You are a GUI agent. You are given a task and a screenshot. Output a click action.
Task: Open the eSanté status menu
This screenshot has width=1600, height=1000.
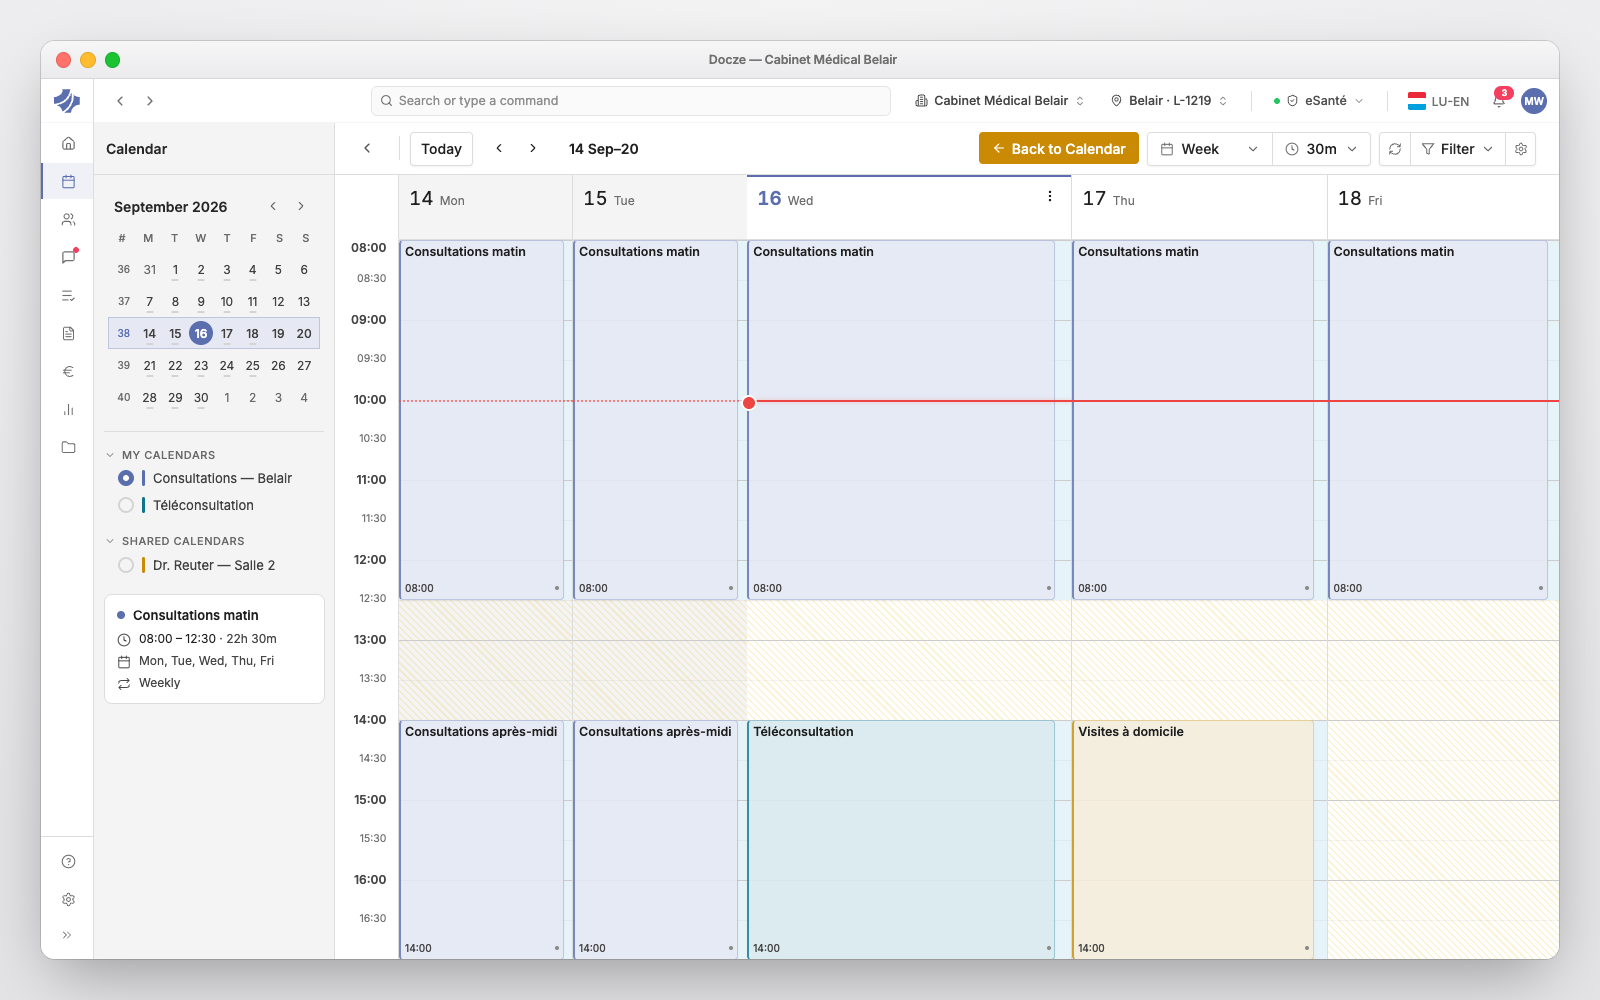[1318, 101]
